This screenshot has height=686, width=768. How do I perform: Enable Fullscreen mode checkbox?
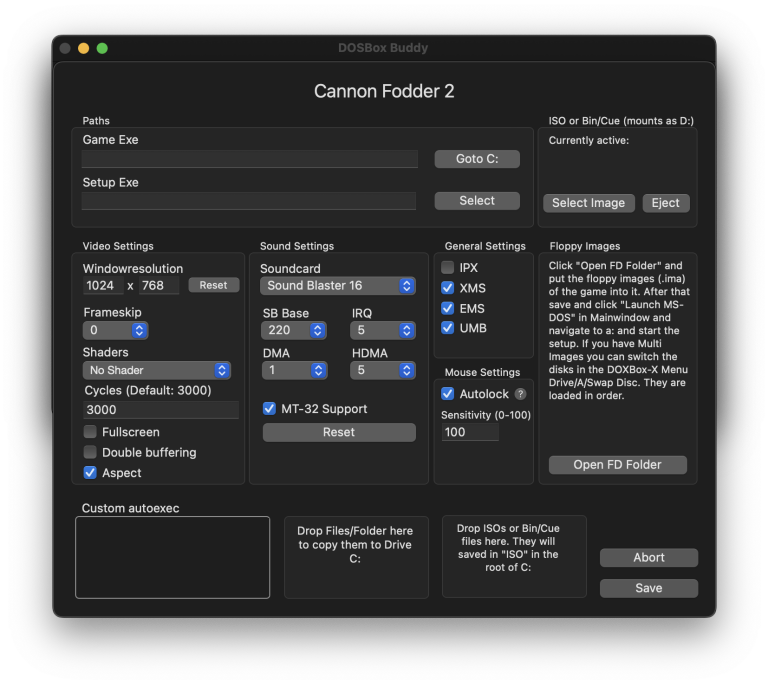(x=90, y=431)
